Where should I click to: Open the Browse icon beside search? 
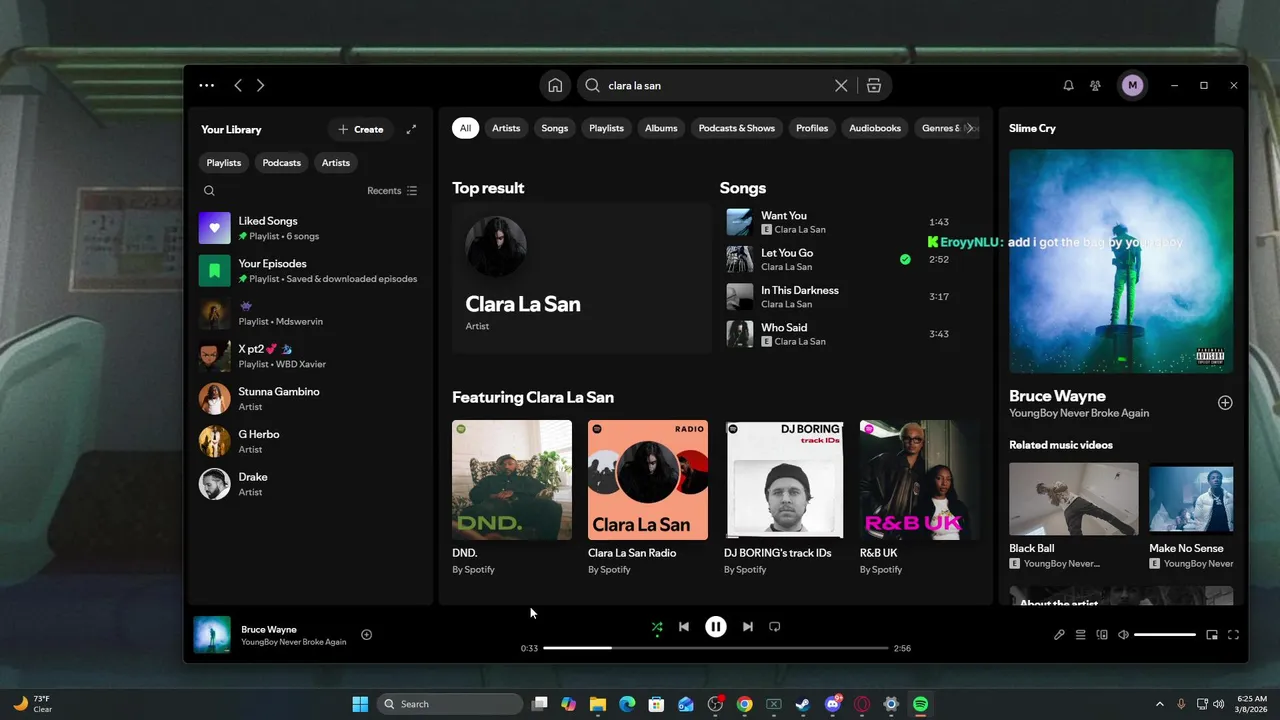coord(874,86)
